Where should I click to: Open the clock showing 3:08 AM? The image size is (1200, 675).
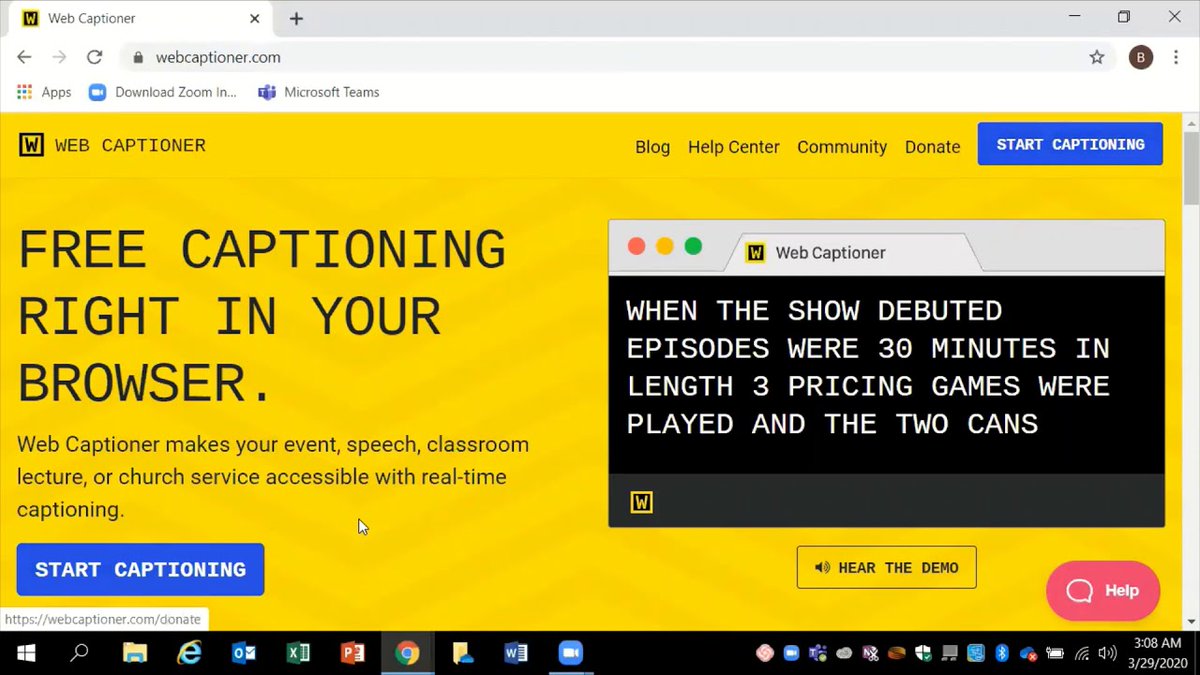point(1159,653)
